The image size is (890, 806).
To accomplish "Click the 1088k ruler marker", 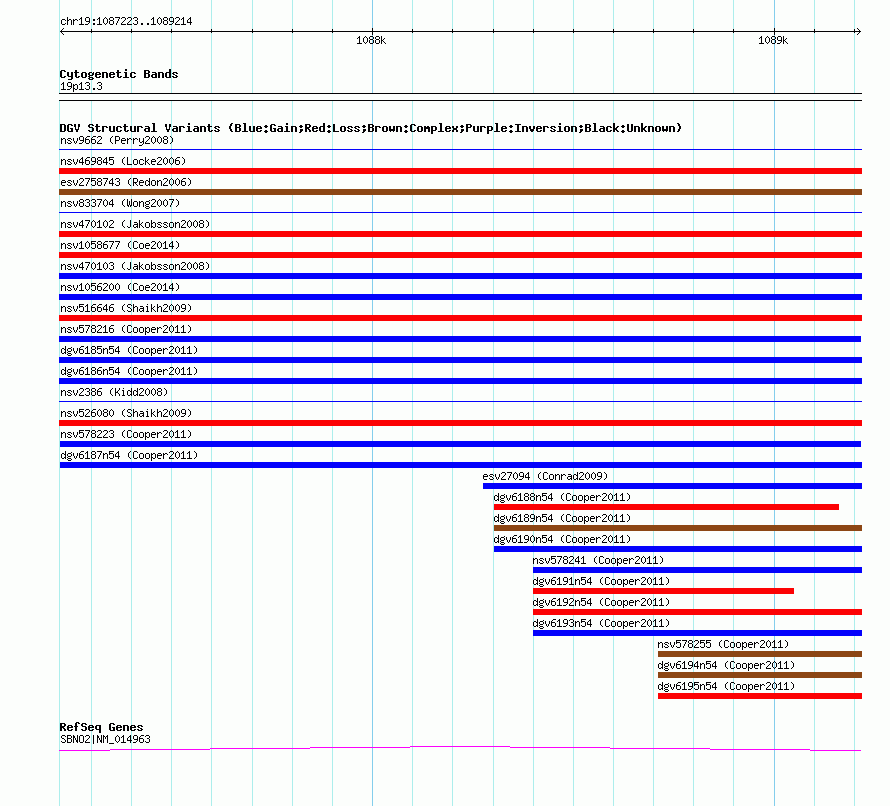I will click(371, 40).
